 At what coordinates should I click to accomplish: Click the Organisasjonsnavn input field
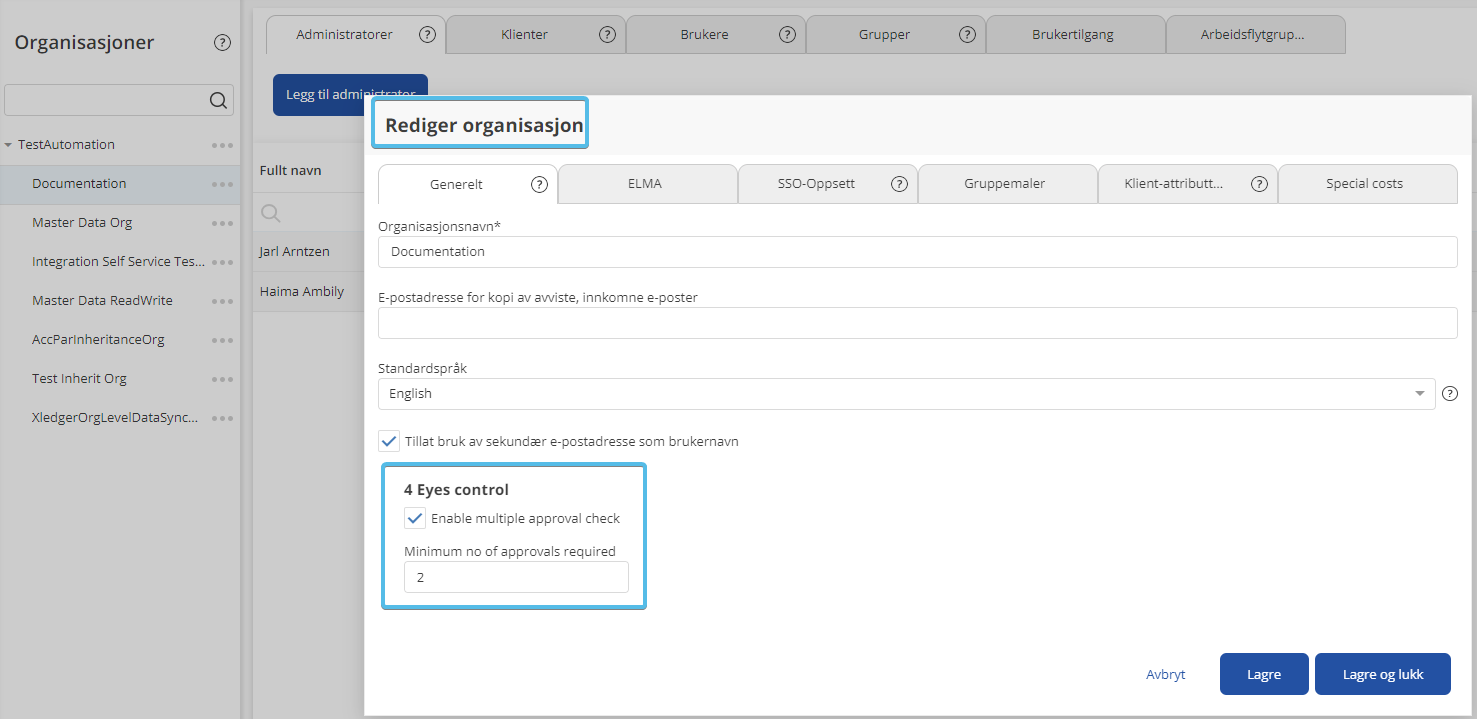917,252
